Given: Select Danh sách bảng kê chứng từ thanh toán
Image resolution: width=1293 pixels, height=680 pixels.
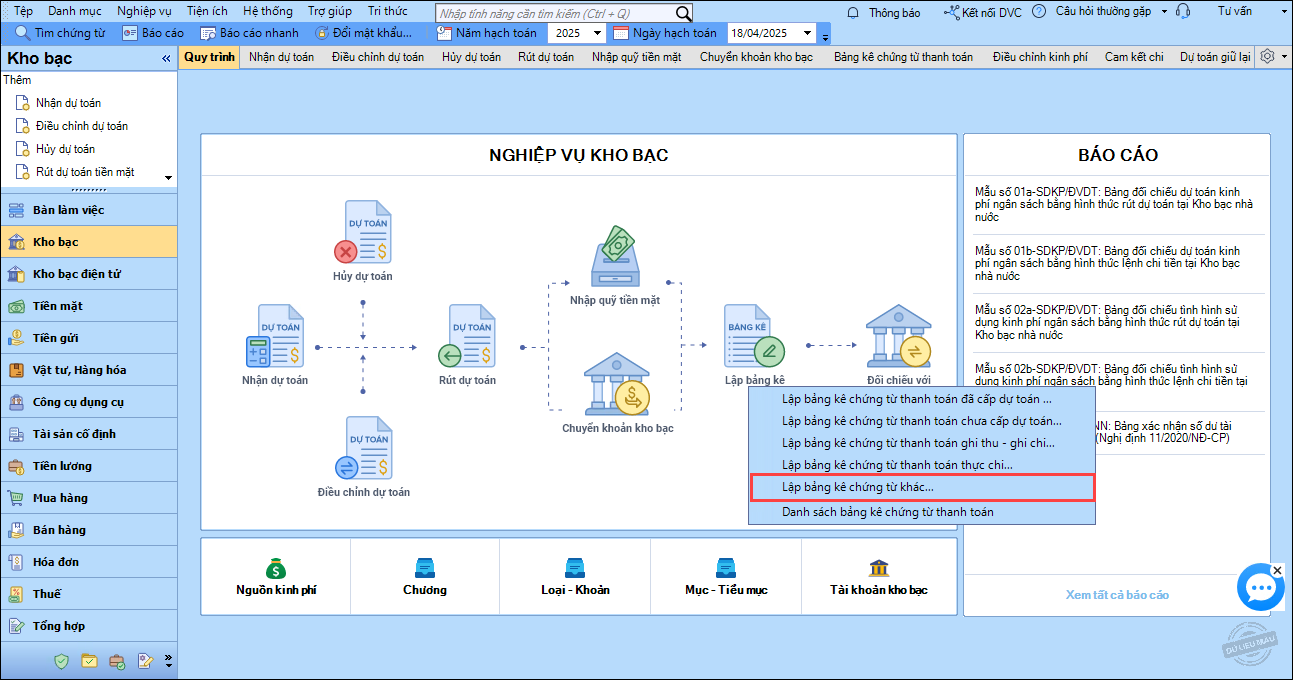Looking at the screenshot, I should click(x=922, y=512).
